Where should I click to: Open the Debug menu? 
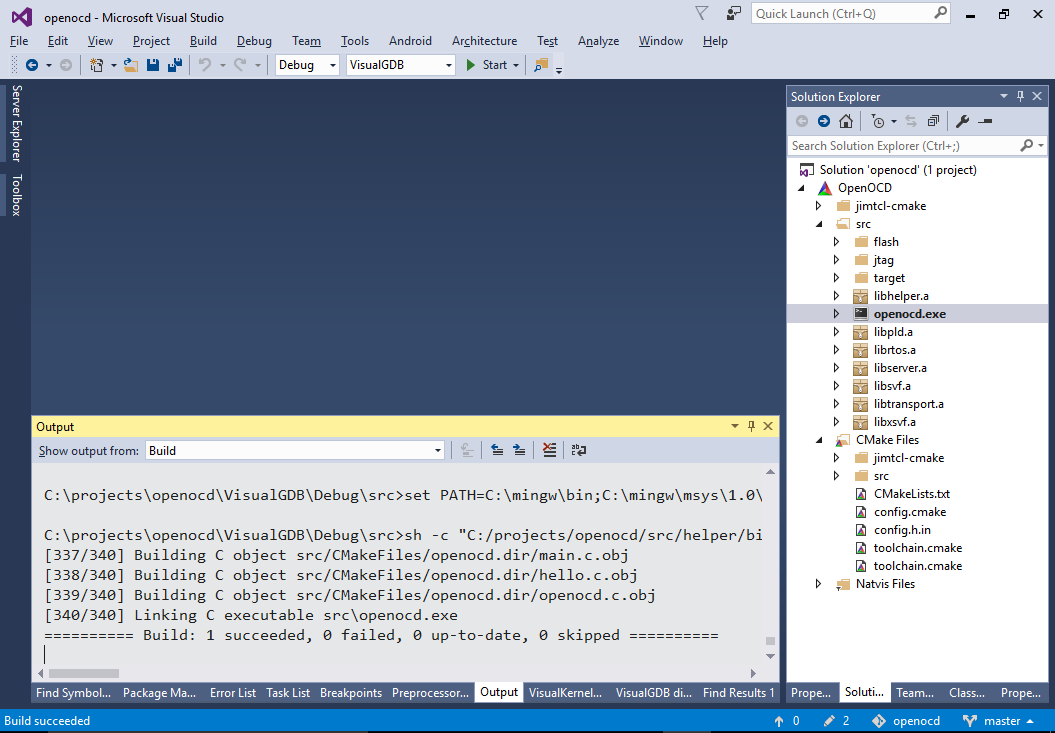coord(254,41)
